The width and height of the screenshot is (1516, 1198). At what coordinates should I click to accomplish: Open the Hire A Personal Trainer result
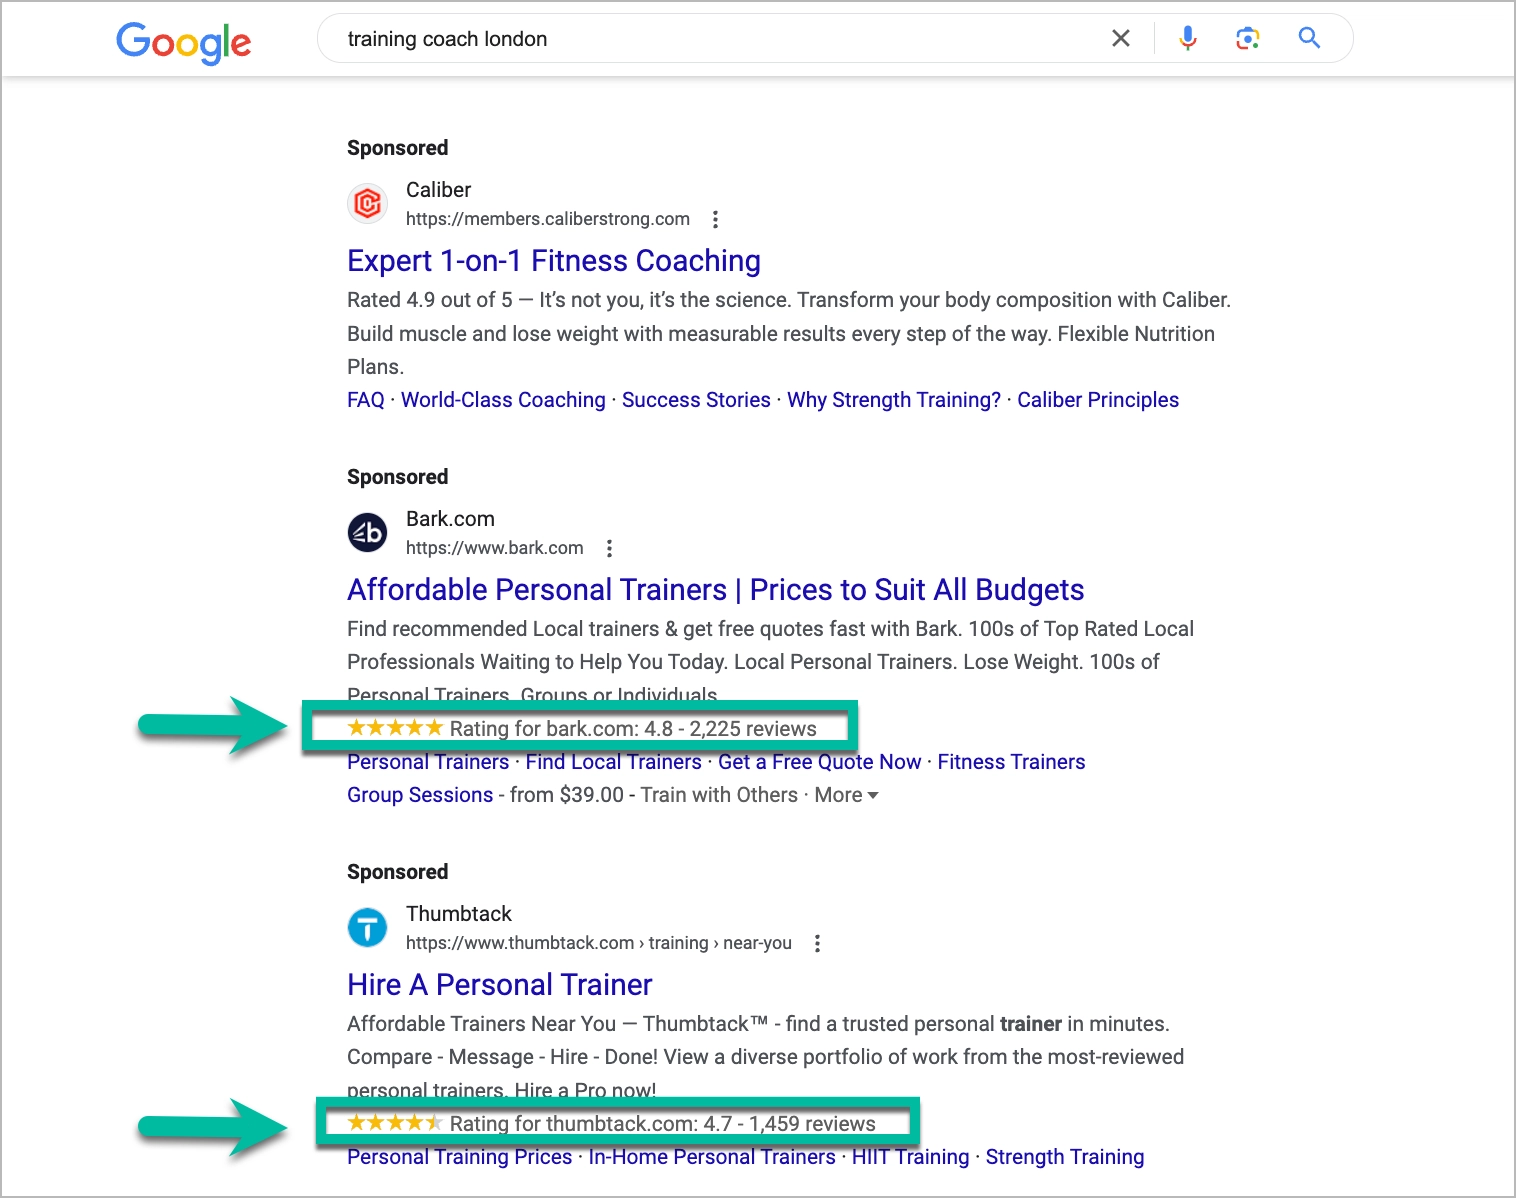pos(499,985)
